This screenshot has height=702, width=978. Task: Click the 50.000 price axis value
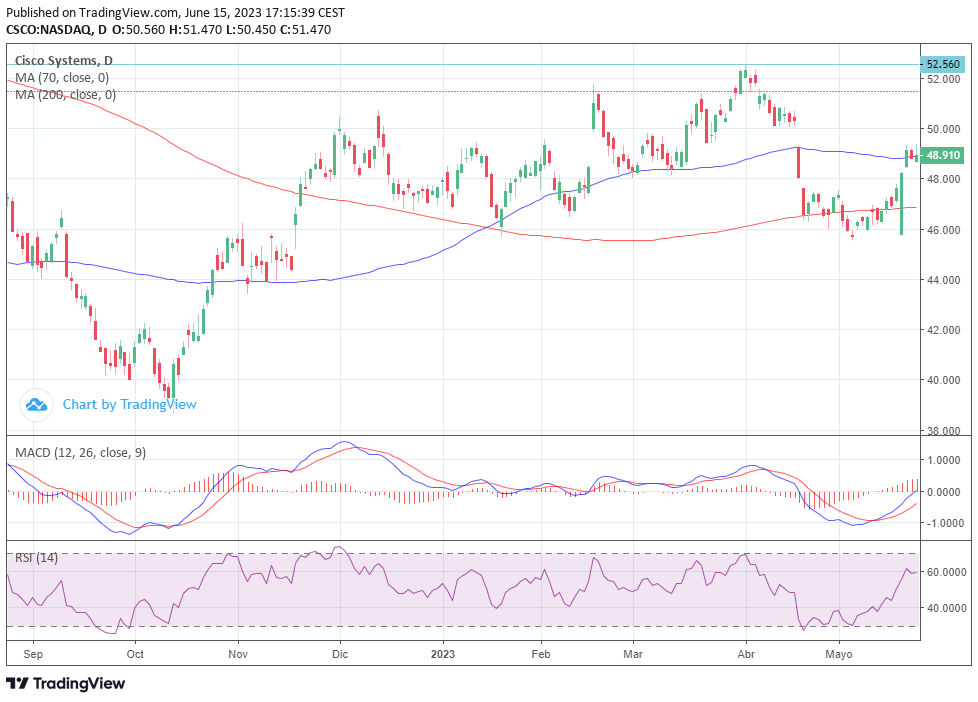[x=944, y=129]
